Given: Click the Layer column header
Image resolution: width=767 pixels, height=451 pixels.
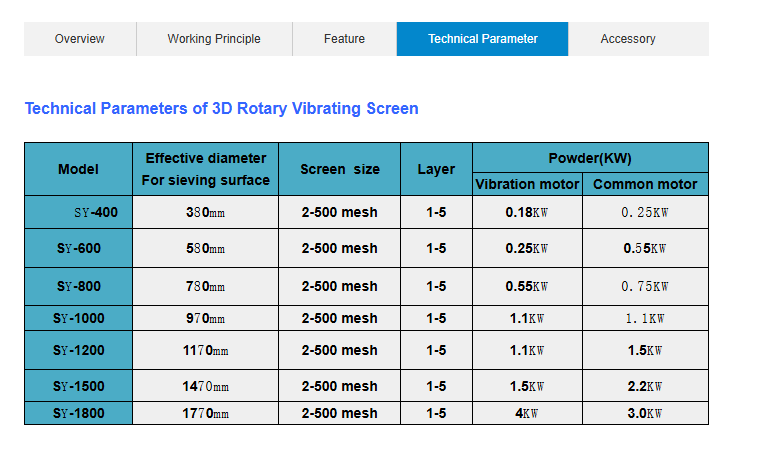Looking at the screenshot, I should tap(436, 169).
